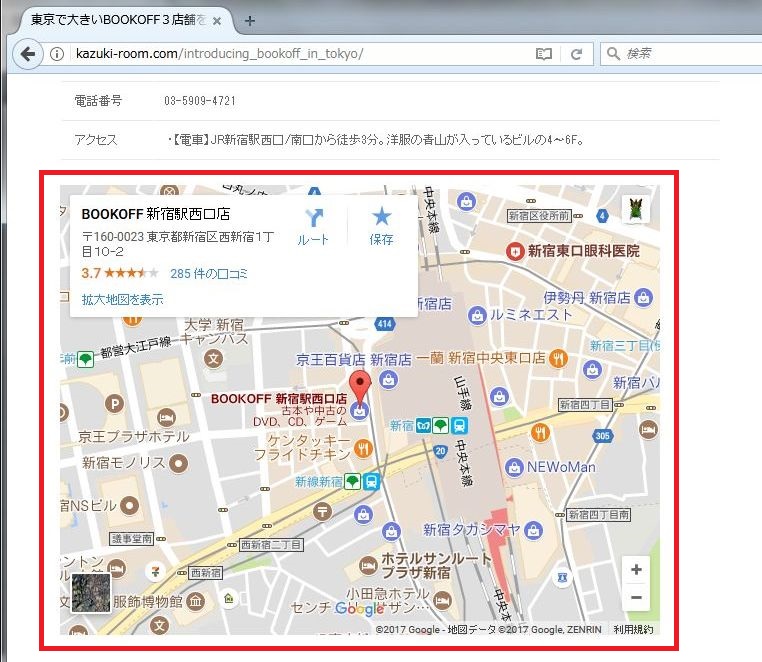Click route 305 road shield
The width and height of the screenshot is (762, 662).
click(x=603, y=436)
